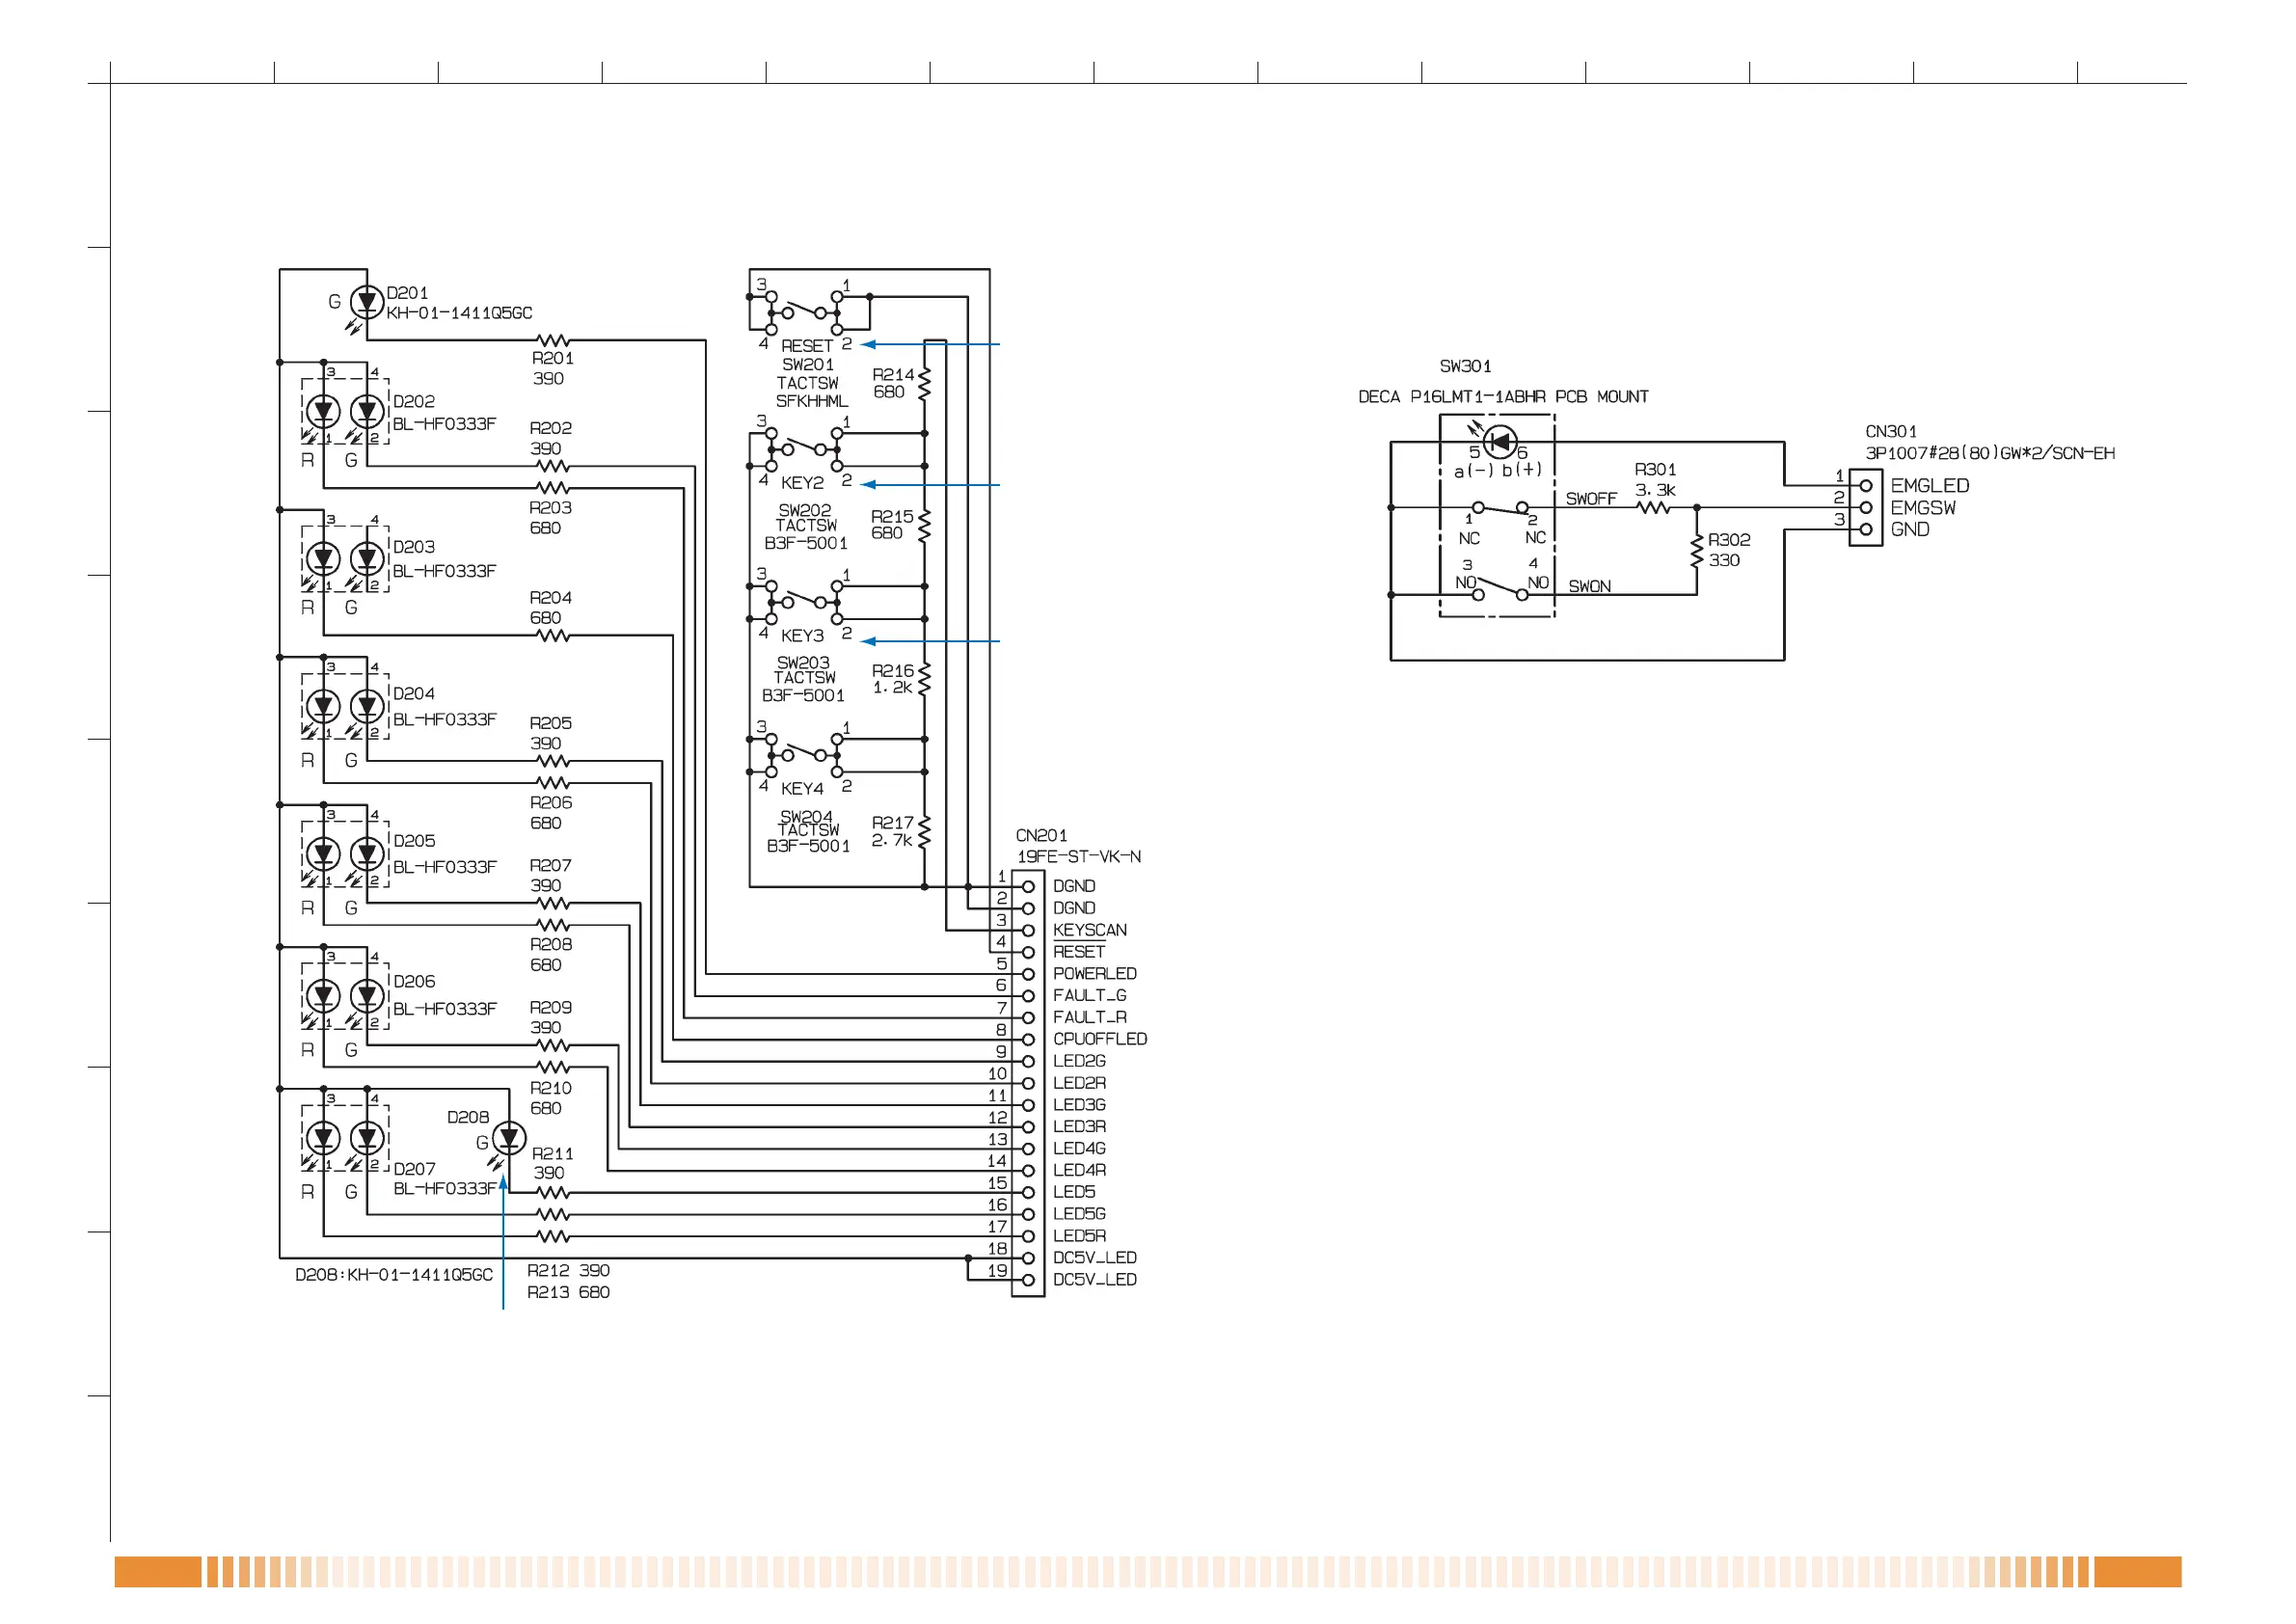
Task: Select the D205 dual LED package
Action: 345,853
